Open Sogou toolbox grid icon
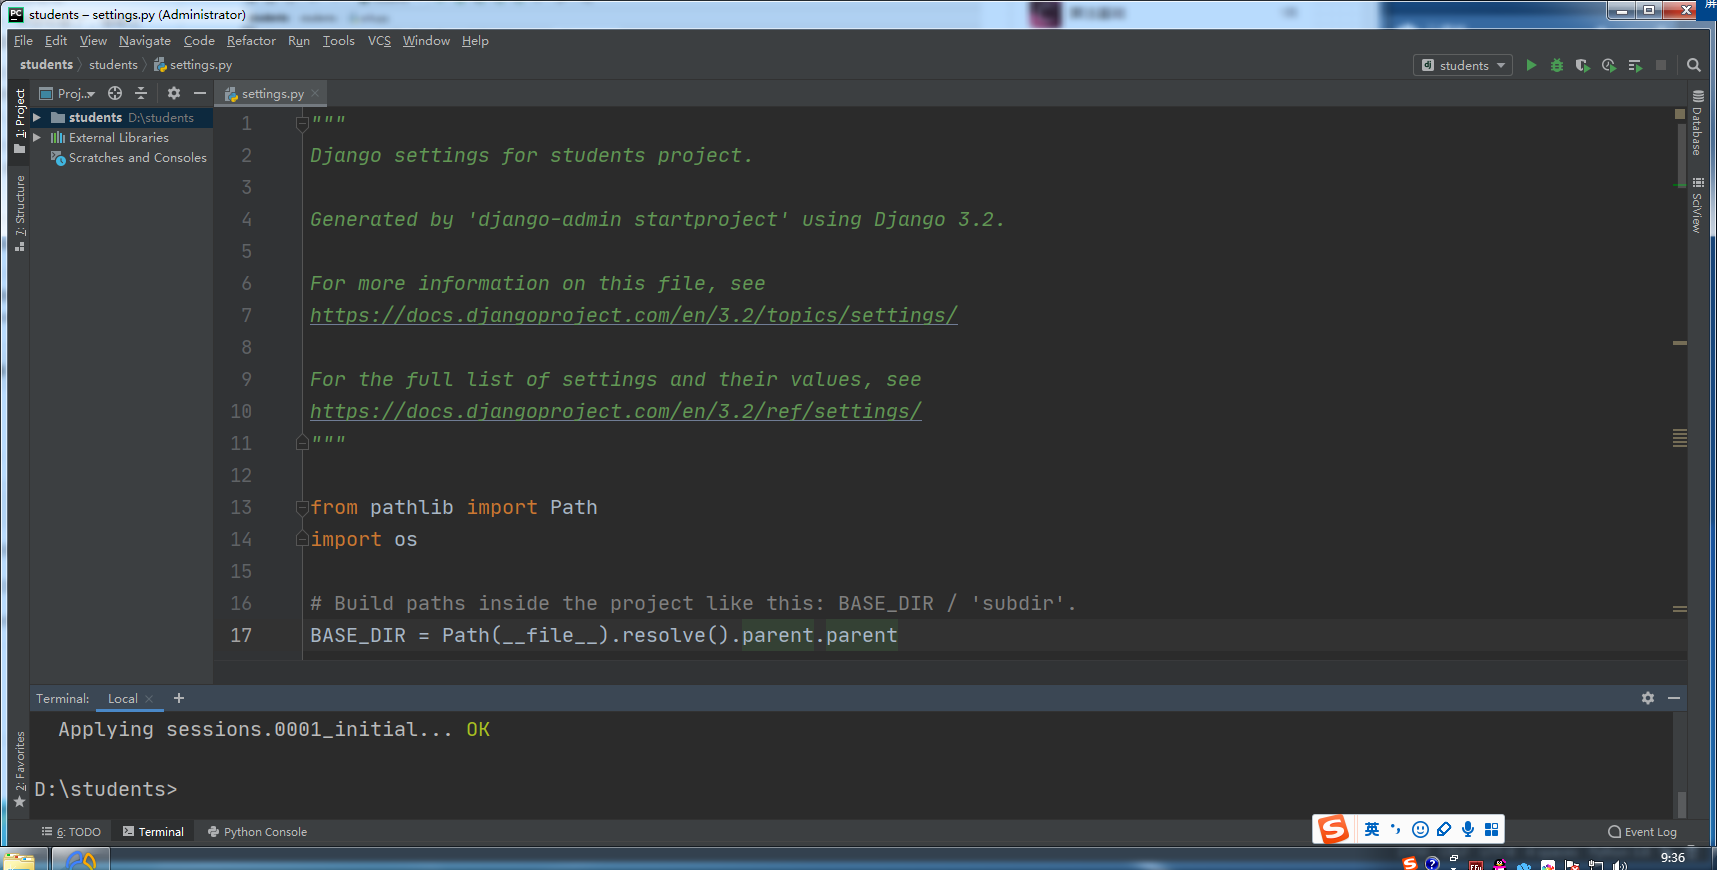Image resolution: width=1717 pixels, height=870 pixels. pos(1492,829)
